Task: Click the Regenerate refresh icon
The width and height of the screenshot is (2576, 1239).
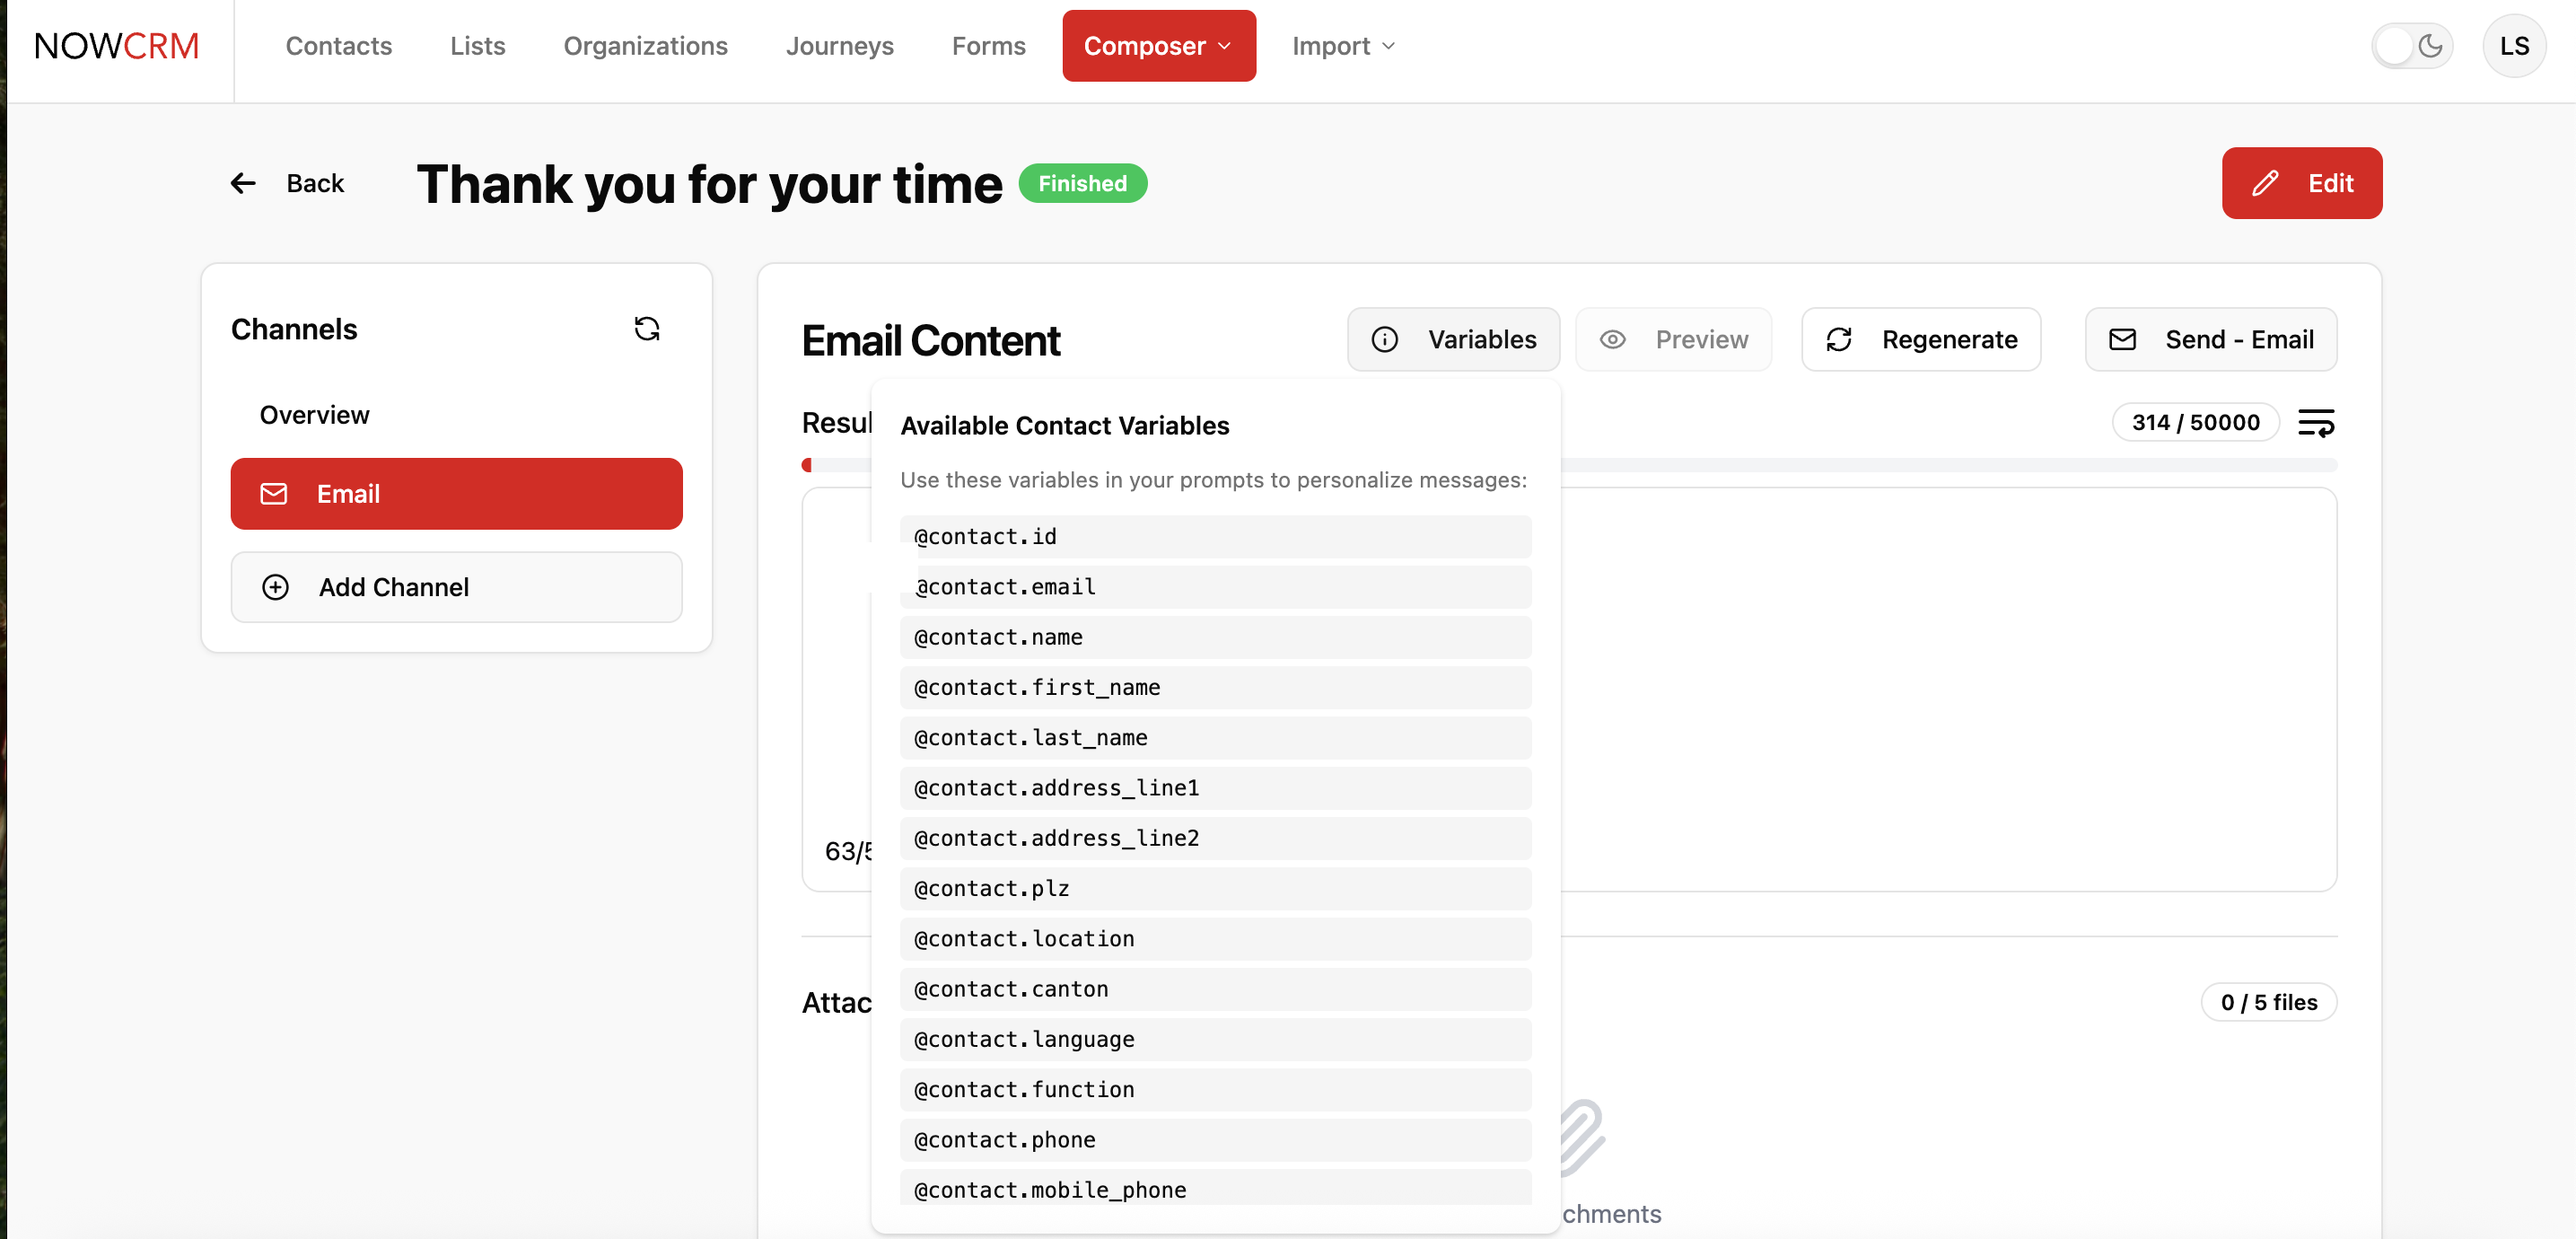Action: point(1840,339)
